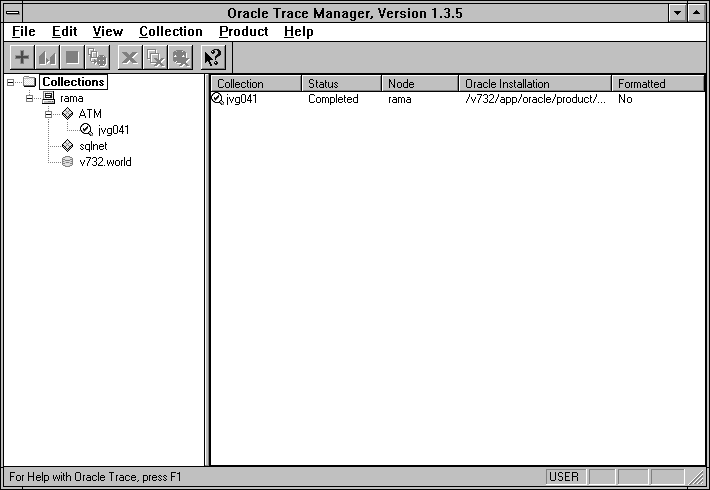Click the rama cell in the Node column

point(400,99)
